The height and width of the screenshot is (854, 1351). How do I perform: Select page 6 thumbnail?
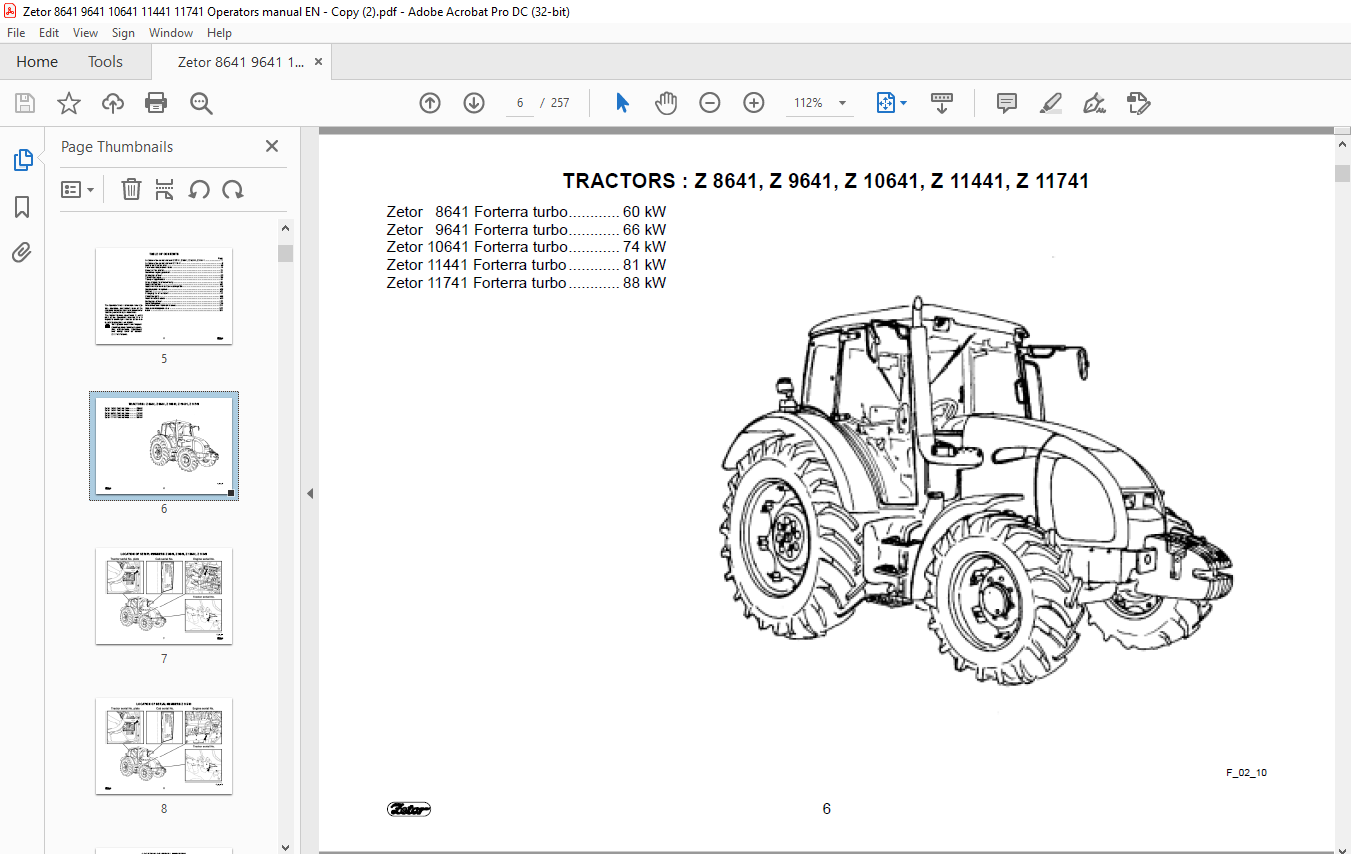coord(164,446)
